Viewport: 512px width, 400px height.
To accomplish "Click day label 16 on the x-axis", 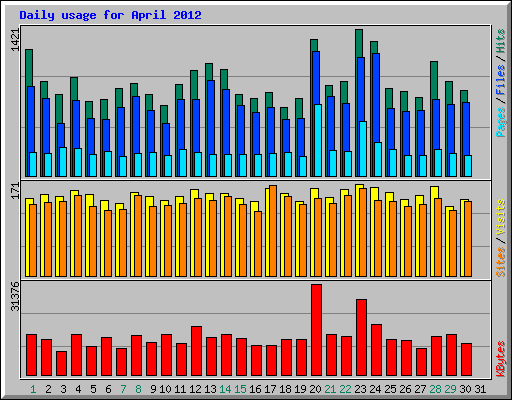I will coord(255,389).
